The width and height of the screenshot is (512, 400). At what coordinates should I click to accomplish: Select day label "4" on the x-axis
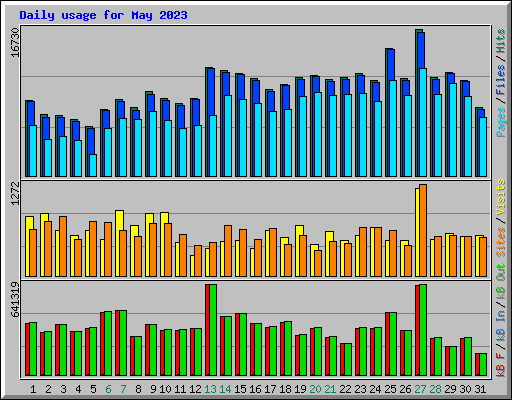point(78,389)
